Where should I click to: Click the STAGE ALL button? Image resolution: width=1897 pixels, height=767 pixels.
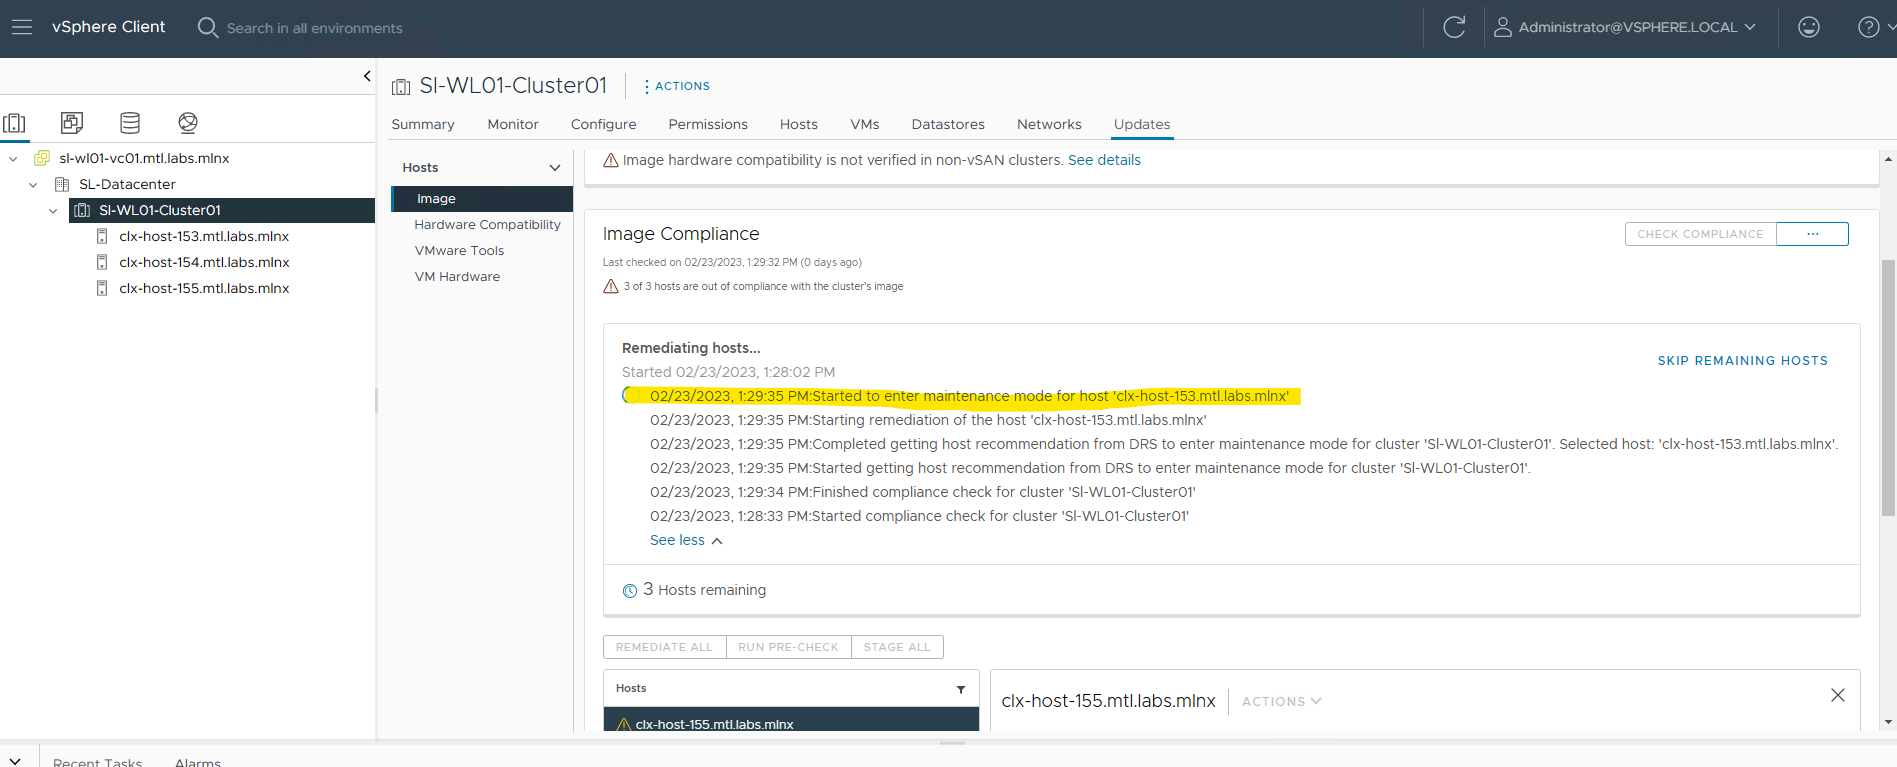[x=898, y=647]
